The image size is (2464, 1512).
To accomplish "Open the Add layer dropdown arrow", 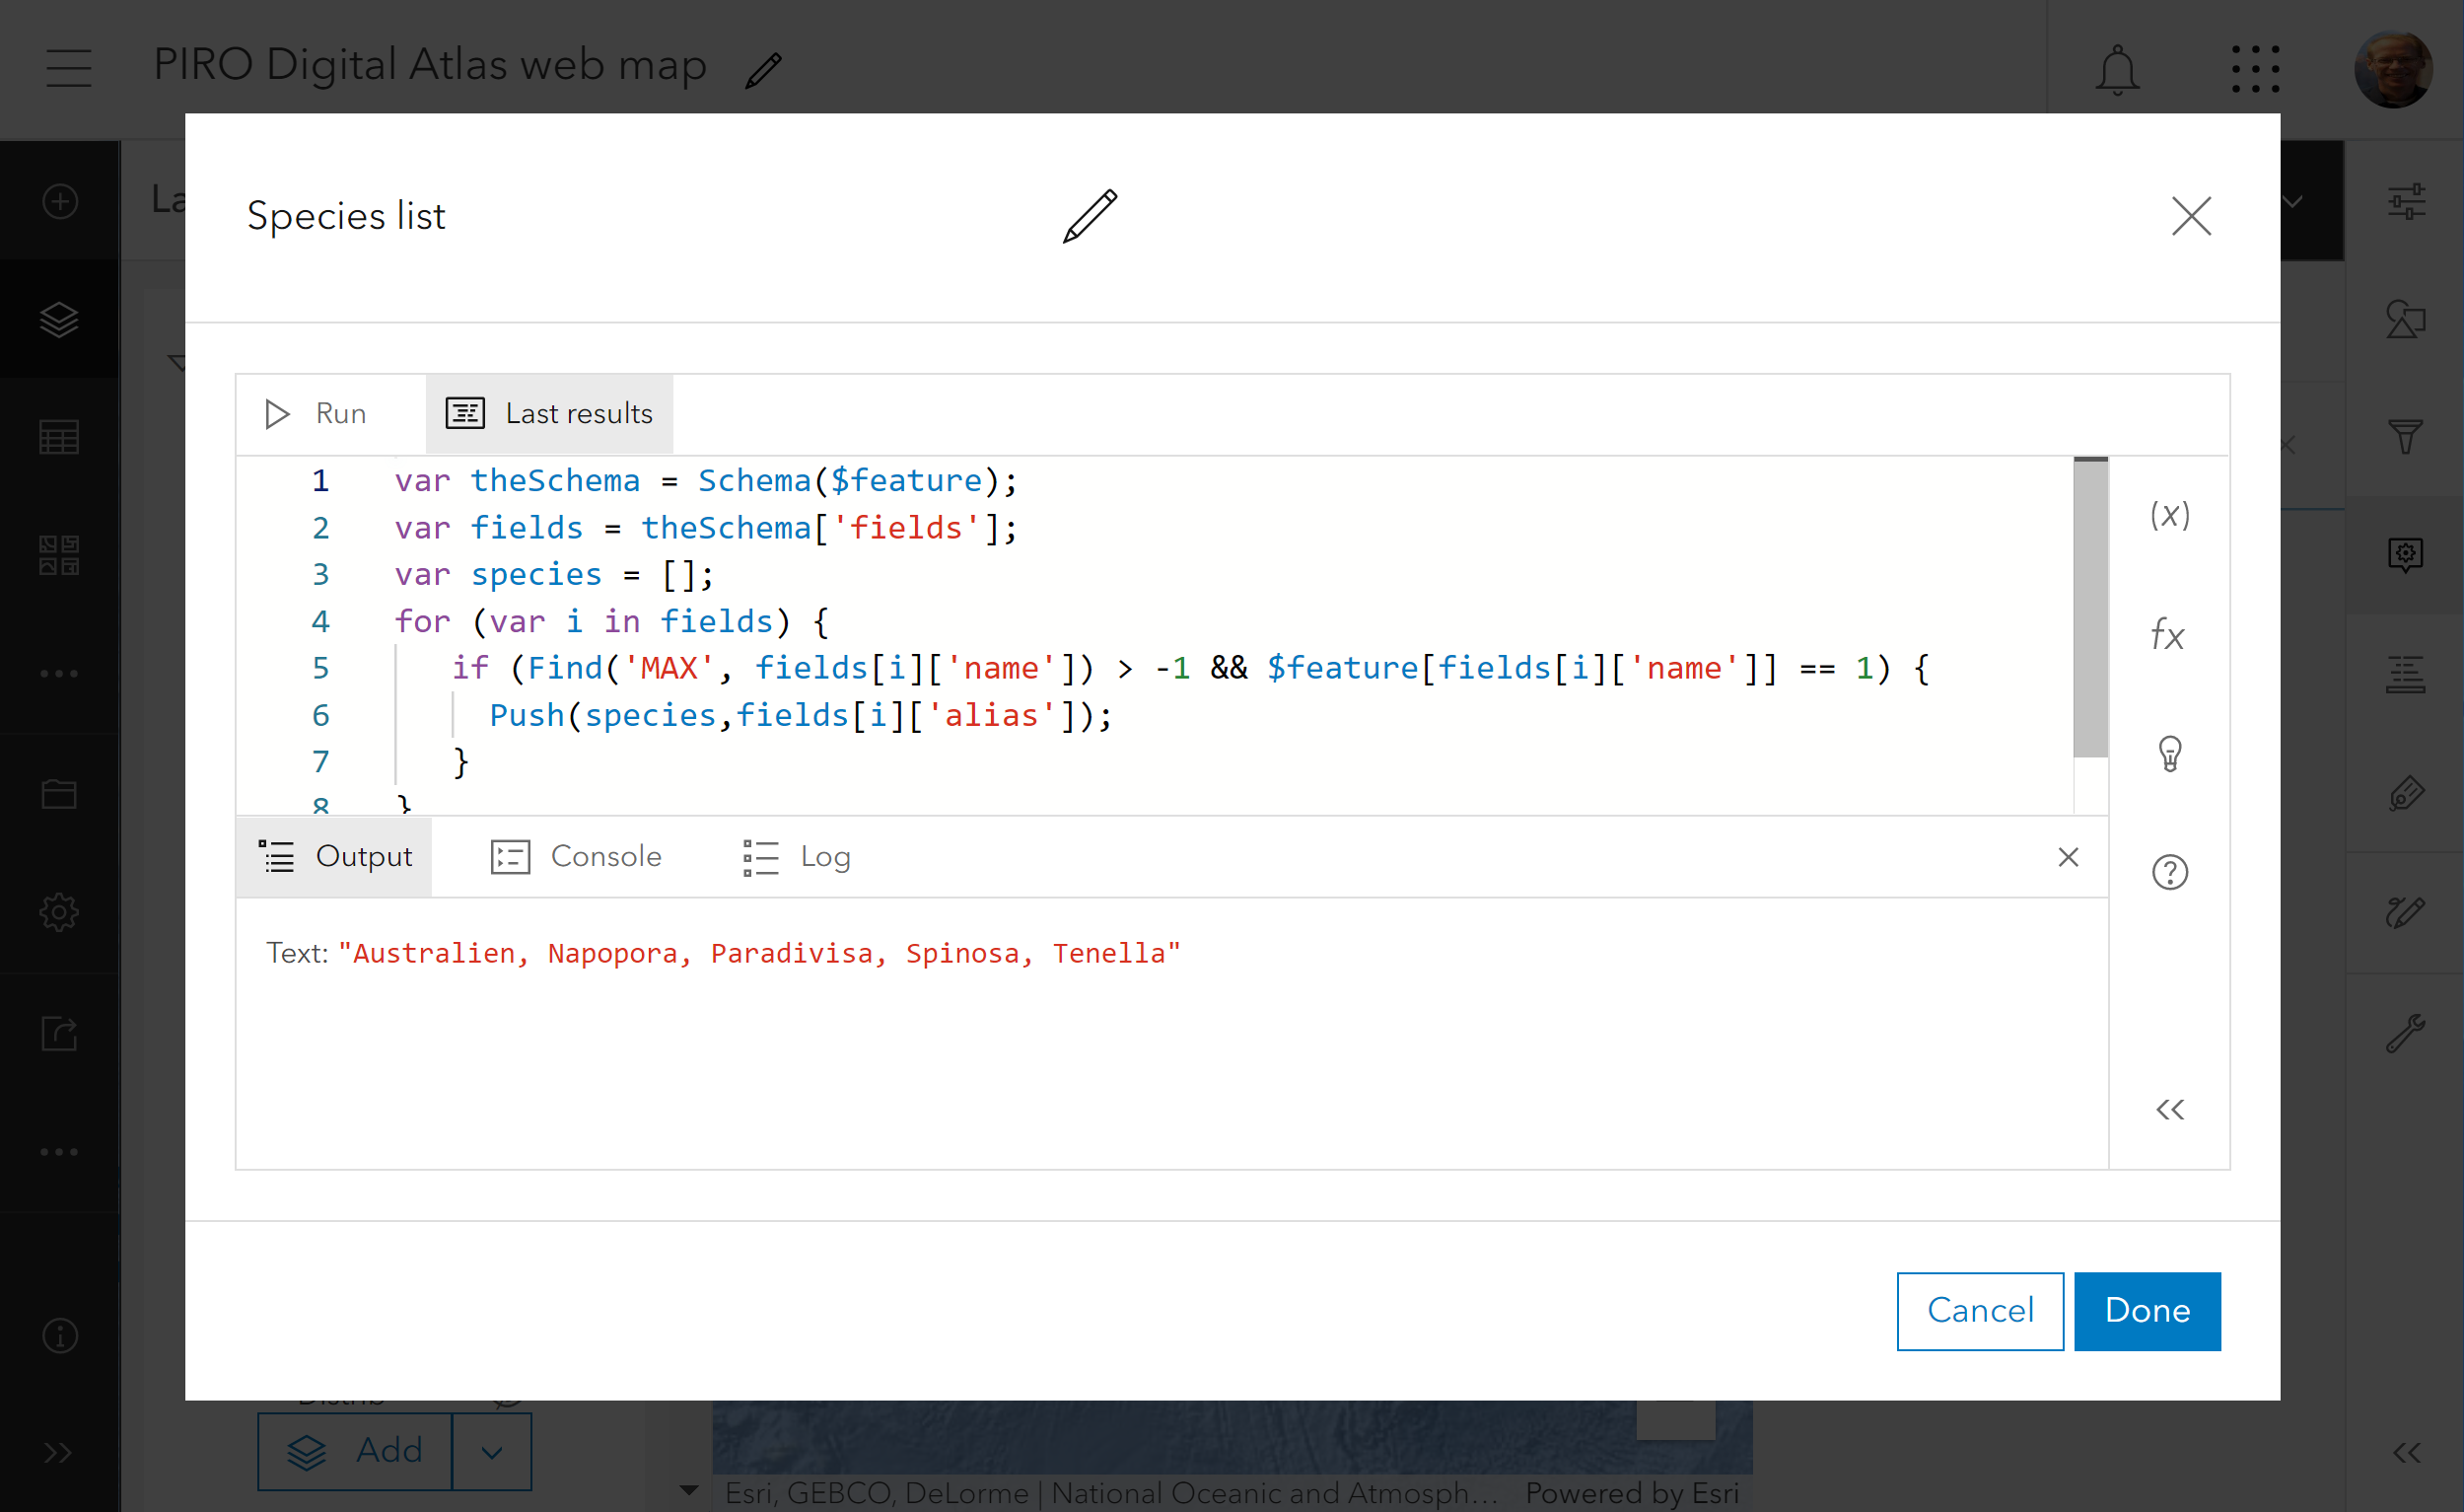I will click(491, 1451).
